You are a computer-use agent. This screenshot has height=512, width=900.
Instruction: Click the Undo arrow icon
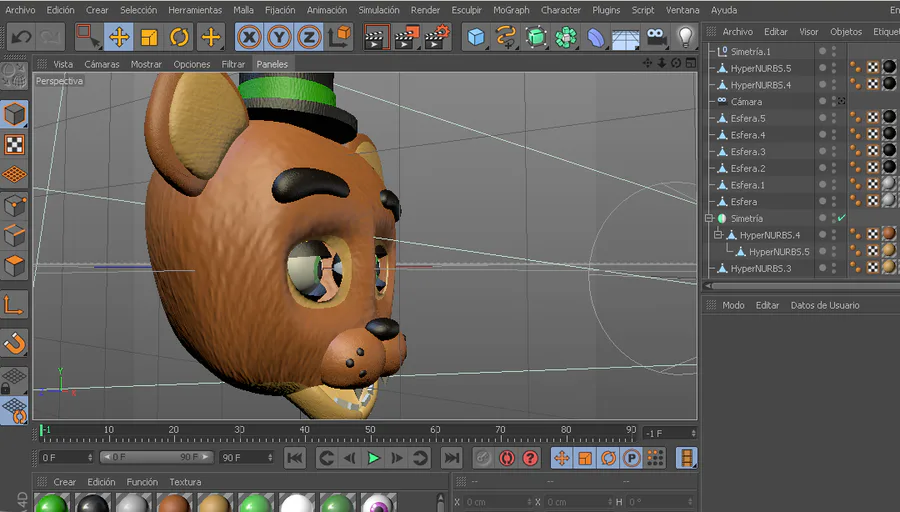(21, 37)
